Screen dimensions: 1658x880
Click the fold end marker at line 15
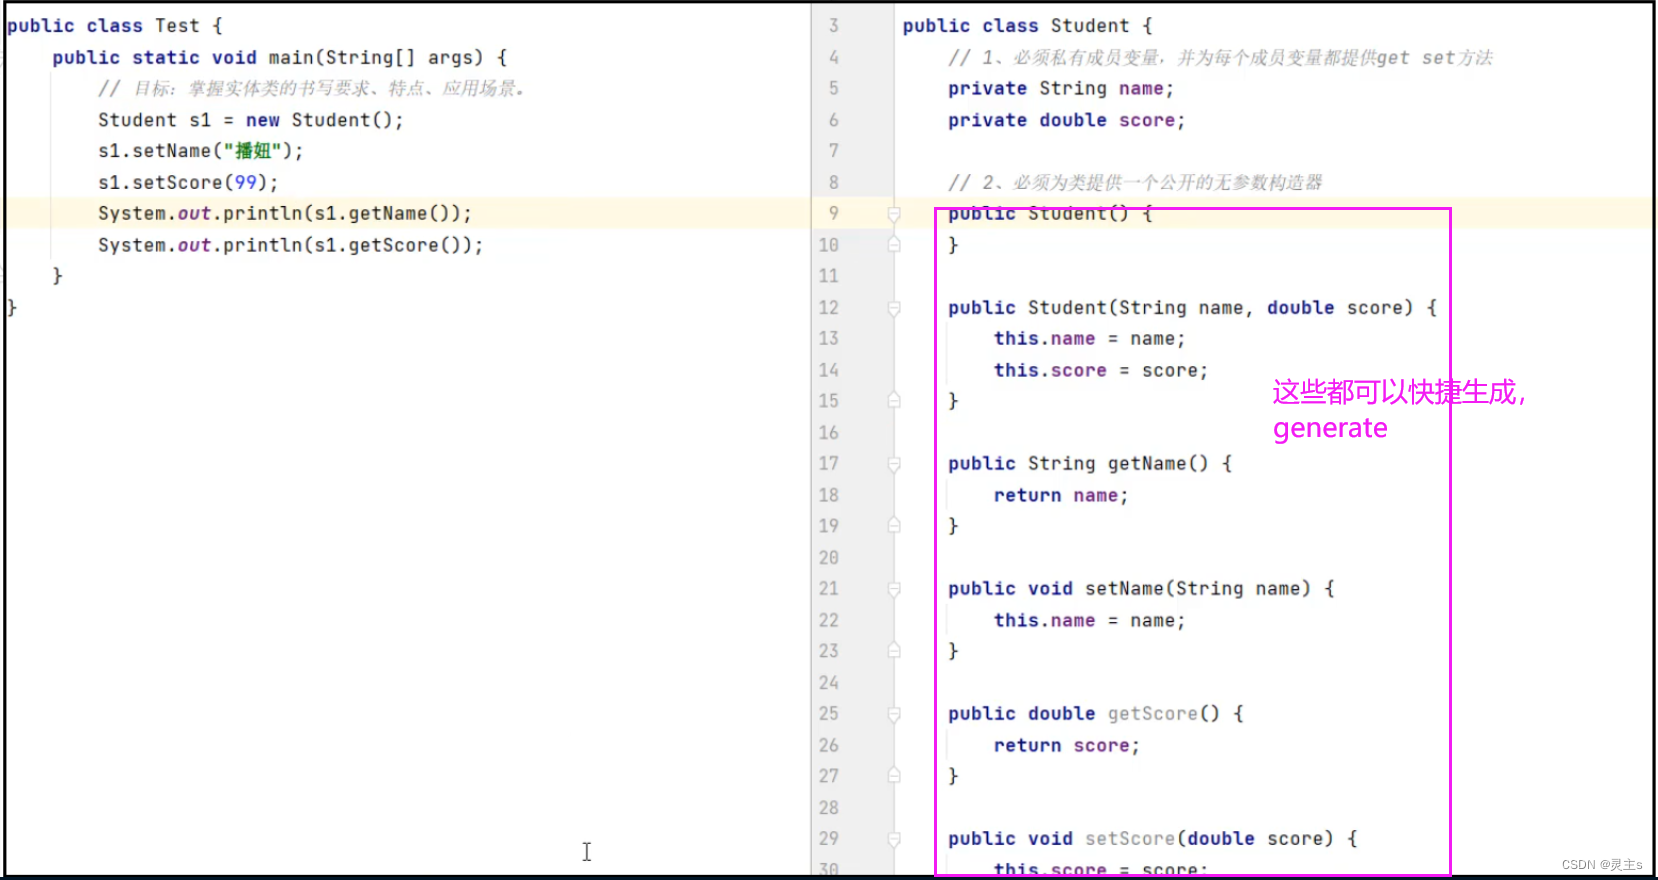click(x=894, y=401)
